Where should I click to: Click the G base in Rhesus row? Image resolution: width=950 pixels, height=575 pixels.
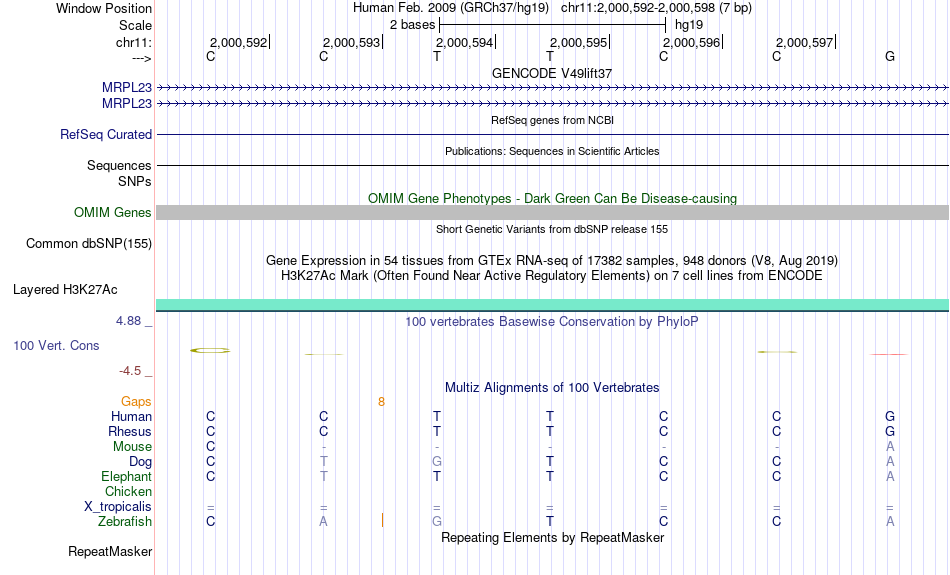(889, 431)
